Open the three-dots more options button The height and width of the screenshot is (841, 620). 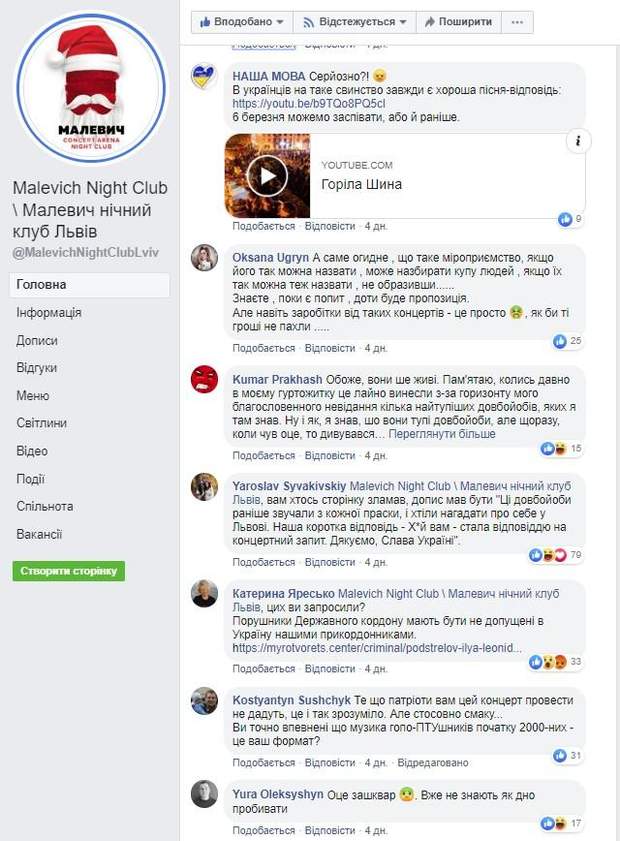[517, 23]
